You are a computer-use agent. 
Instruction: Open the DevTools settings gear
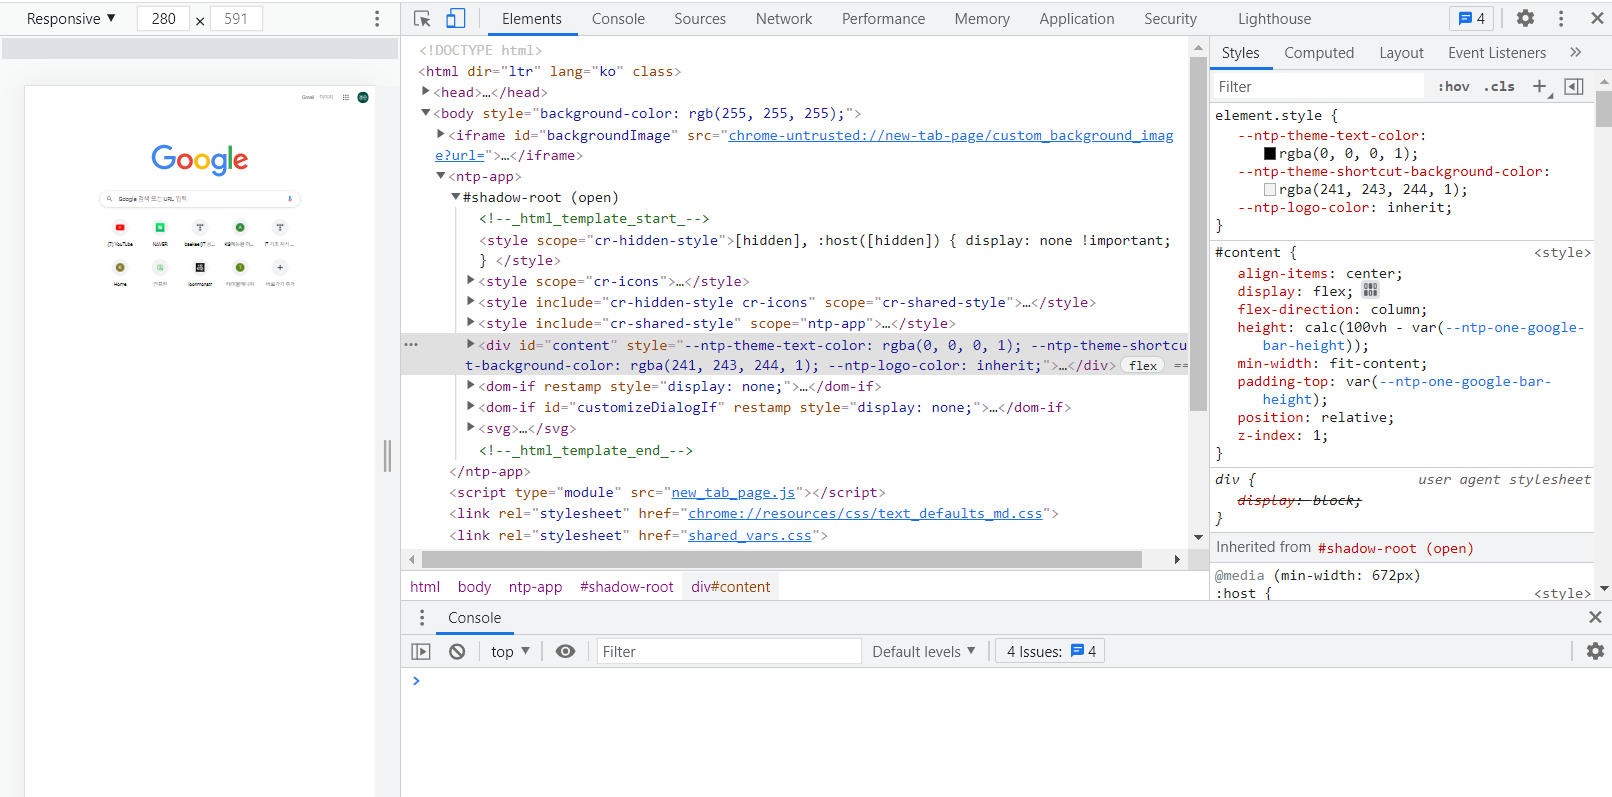coord(1525,18)
